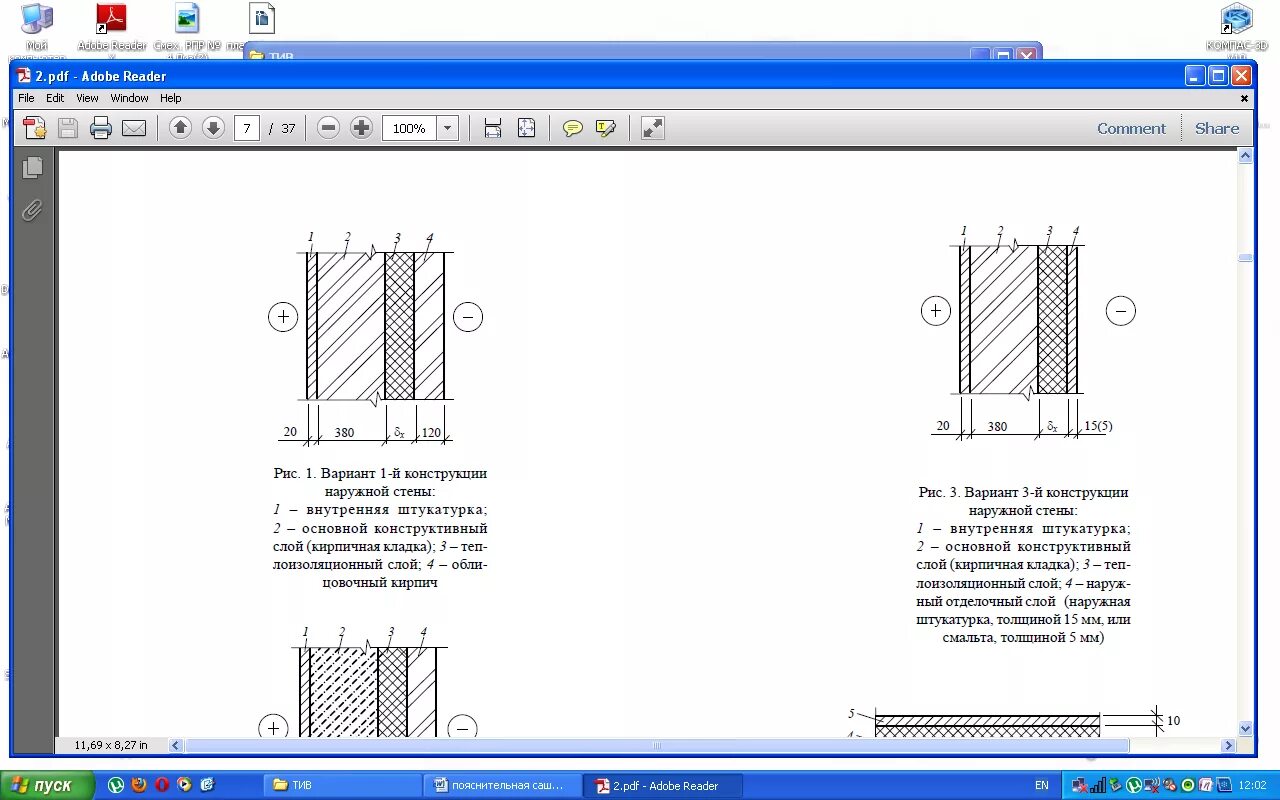This screenshot has width=1280, height=800.
Task: Launch Firefox from quick launch
Action: tap(139, 785)
